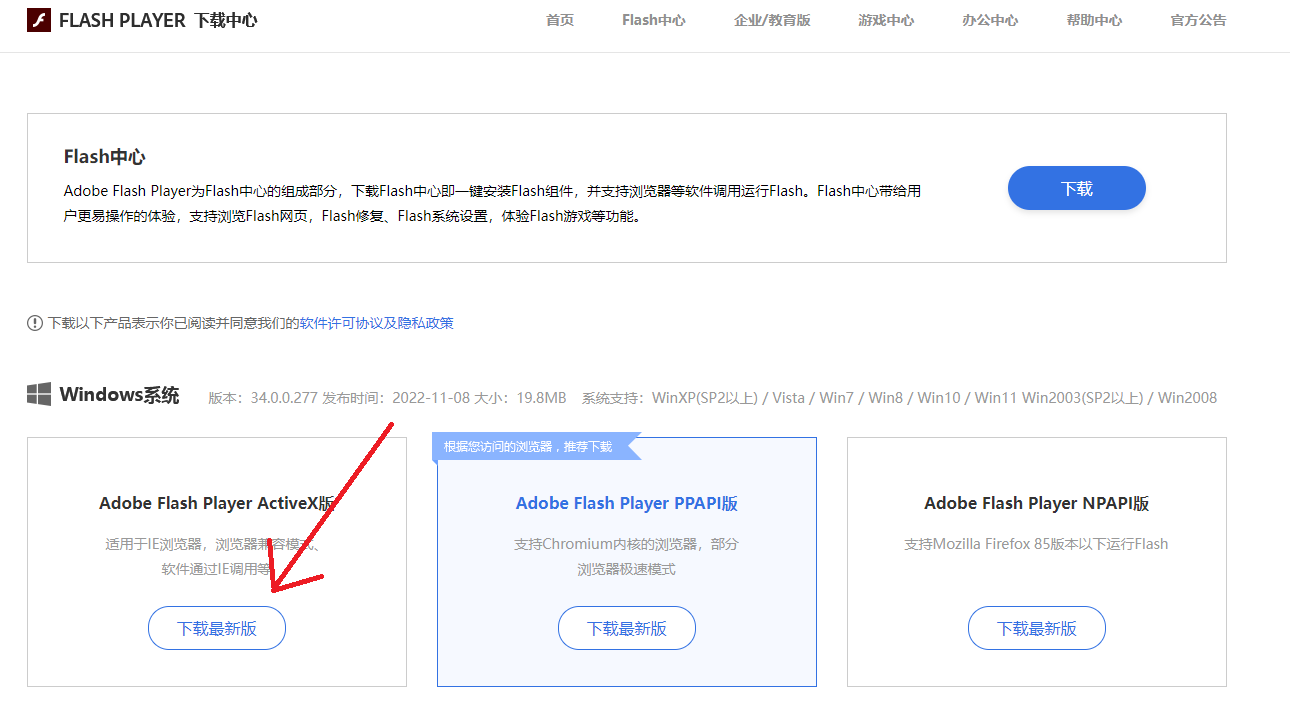Open the 官方公告 navigation item
1290x712 pixels.
click(1198, 20)
